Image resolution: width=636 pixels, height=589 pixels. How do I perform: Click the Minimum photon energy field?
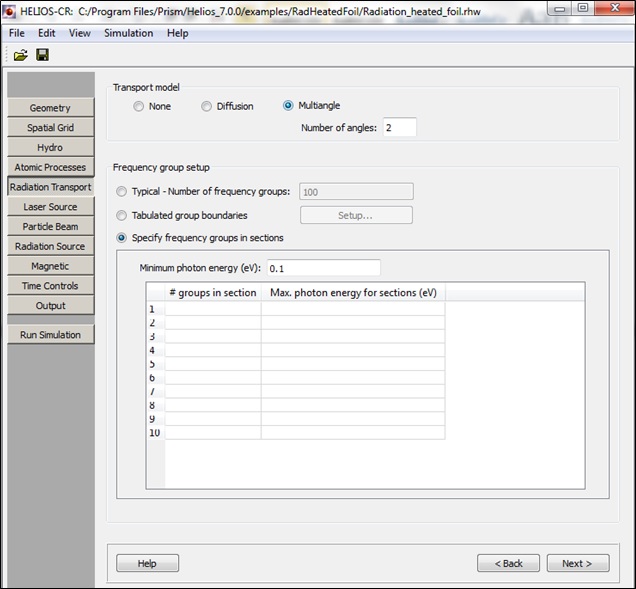coord(322,268)
